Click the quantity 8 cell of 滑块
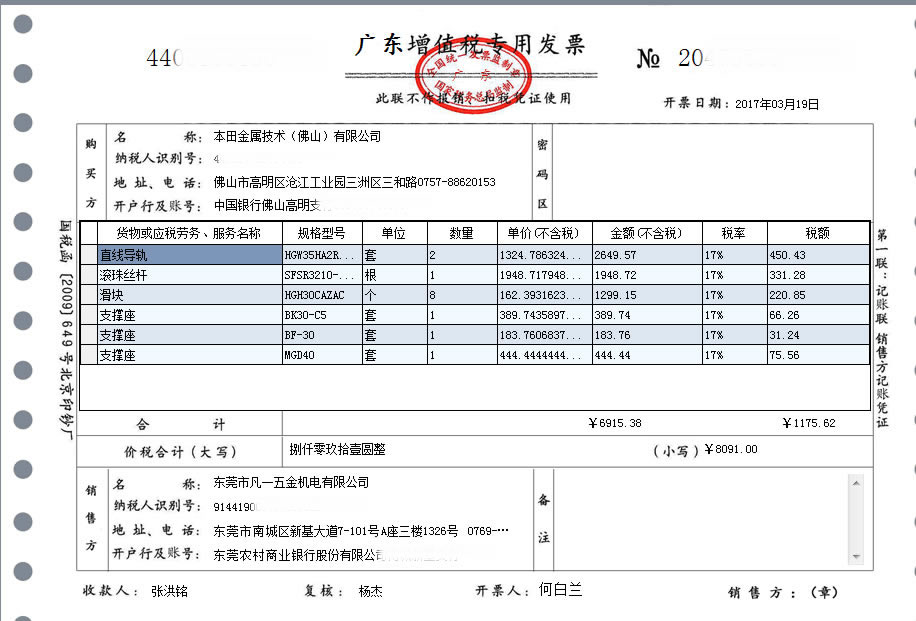Viewport: 916px width, 621px height. (x=462, y=294)
